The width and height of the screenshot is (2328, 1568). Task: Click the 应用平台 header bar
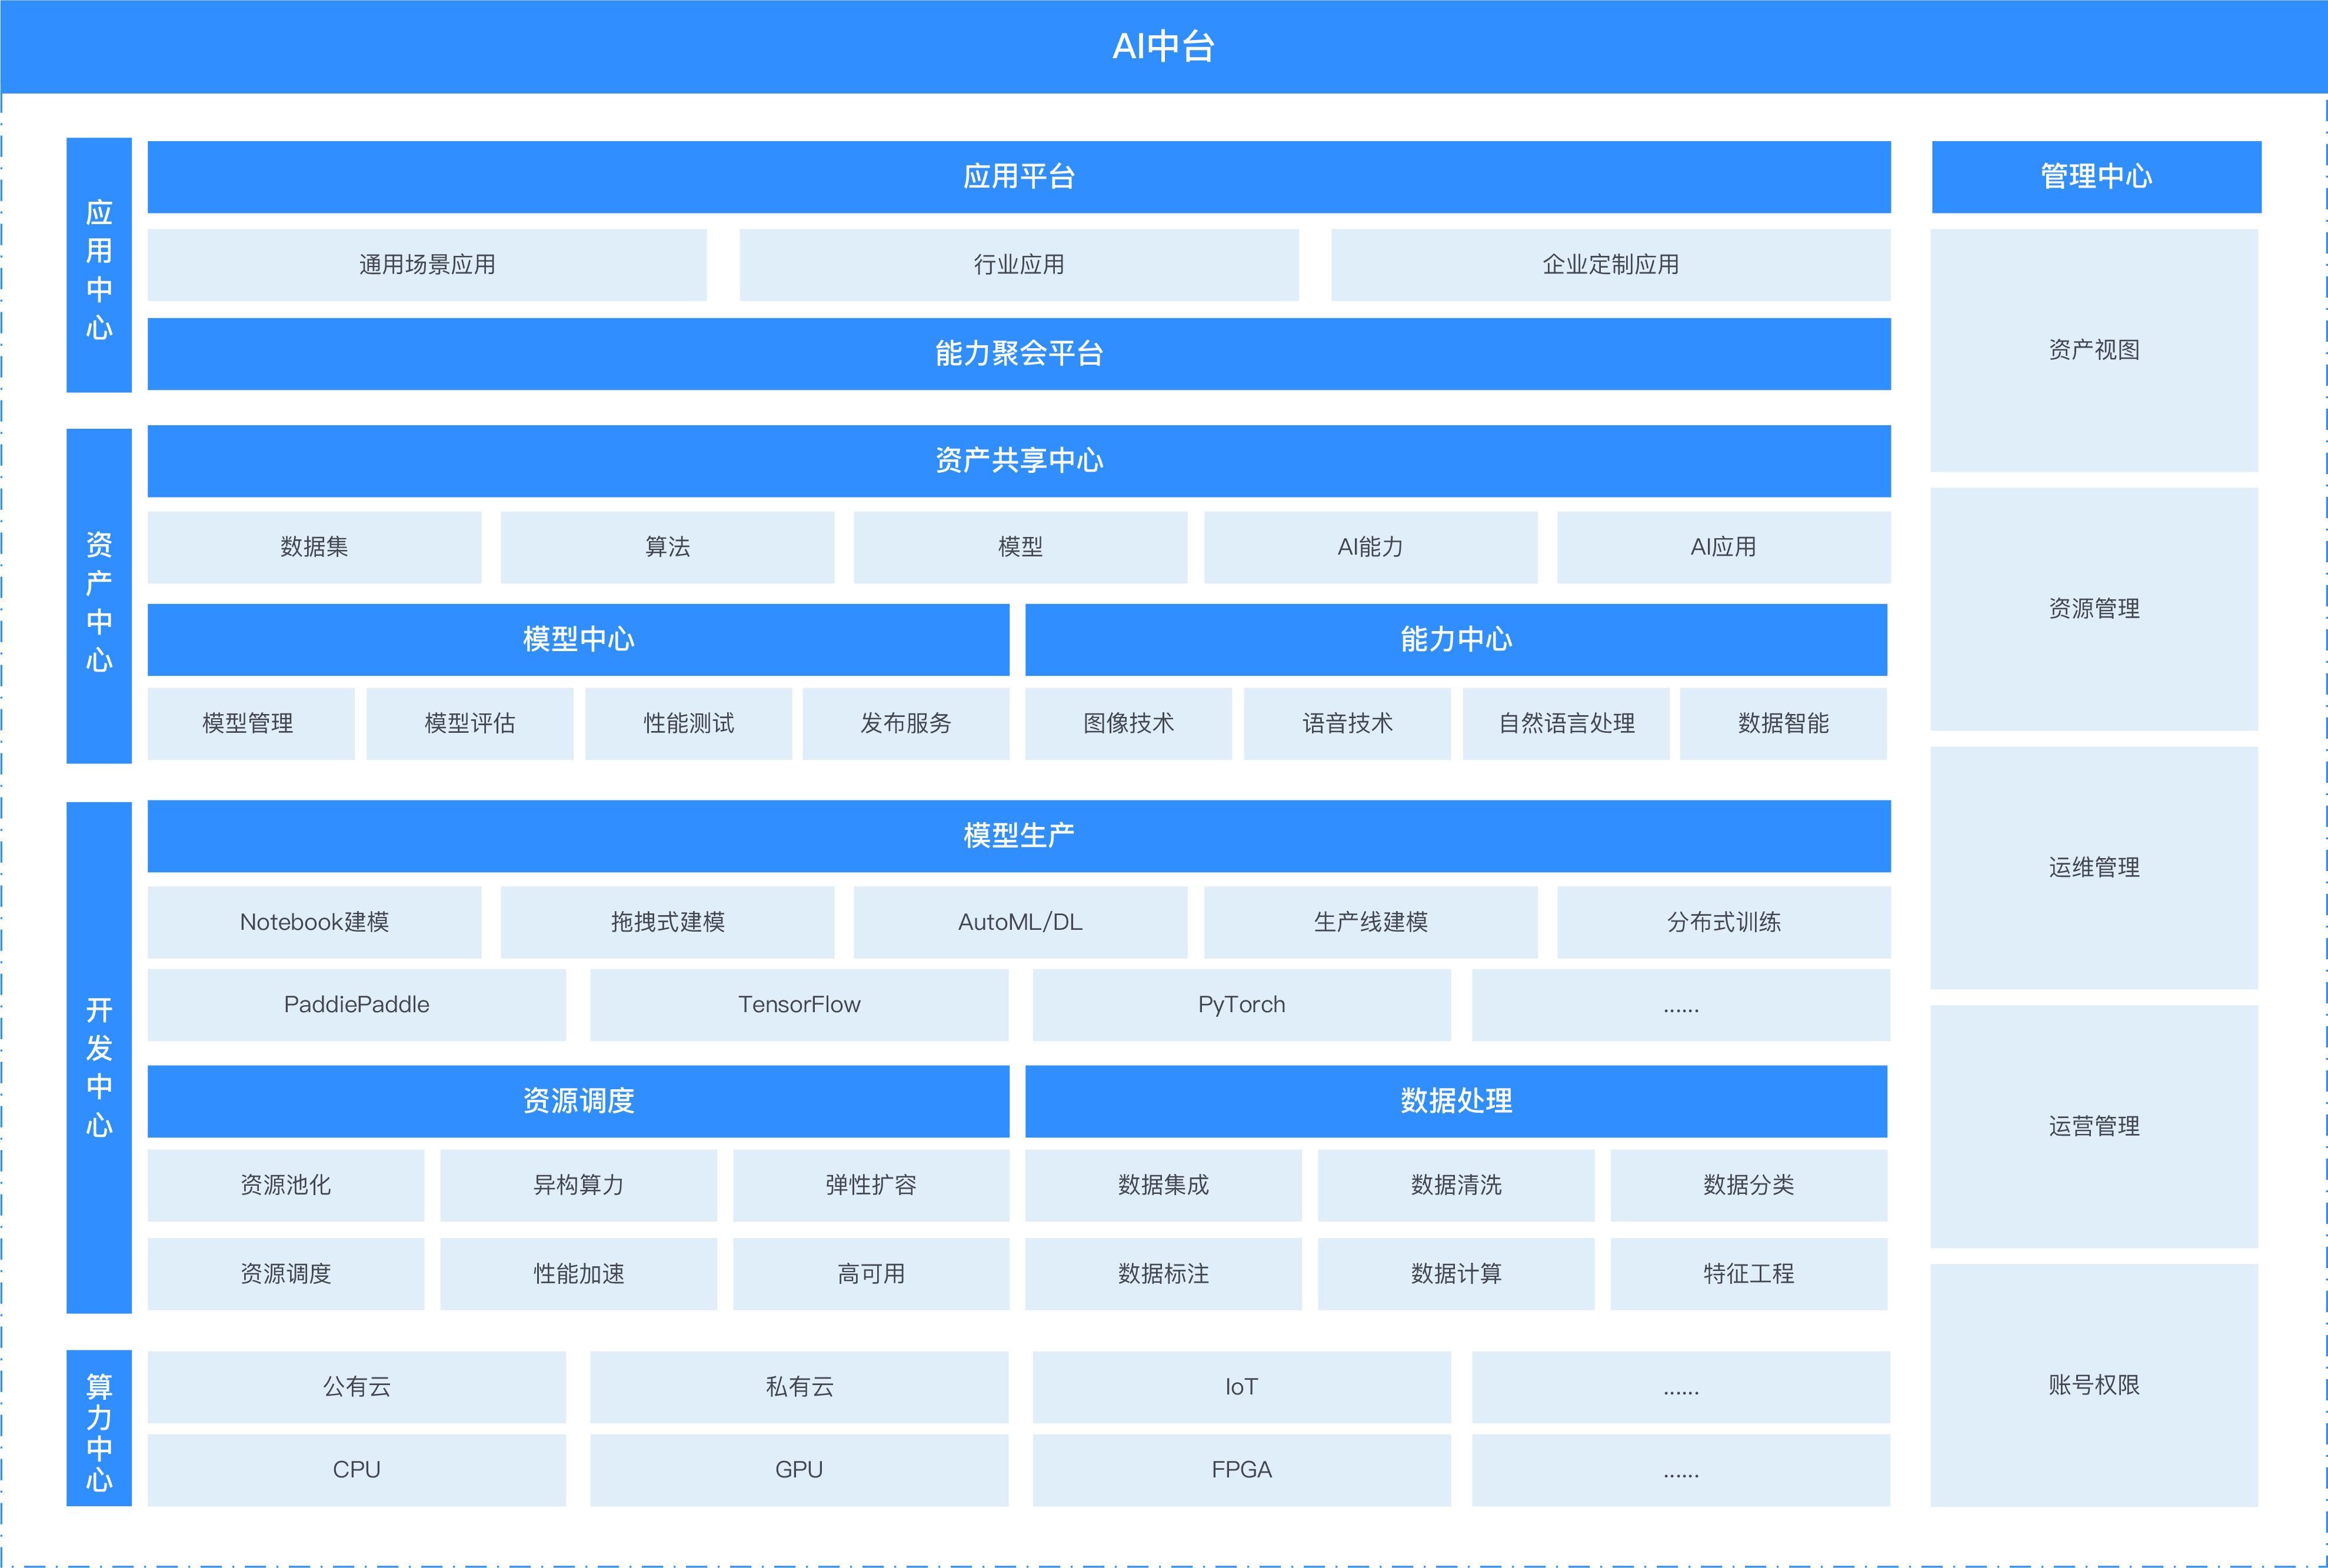[x=1018, y=177]
